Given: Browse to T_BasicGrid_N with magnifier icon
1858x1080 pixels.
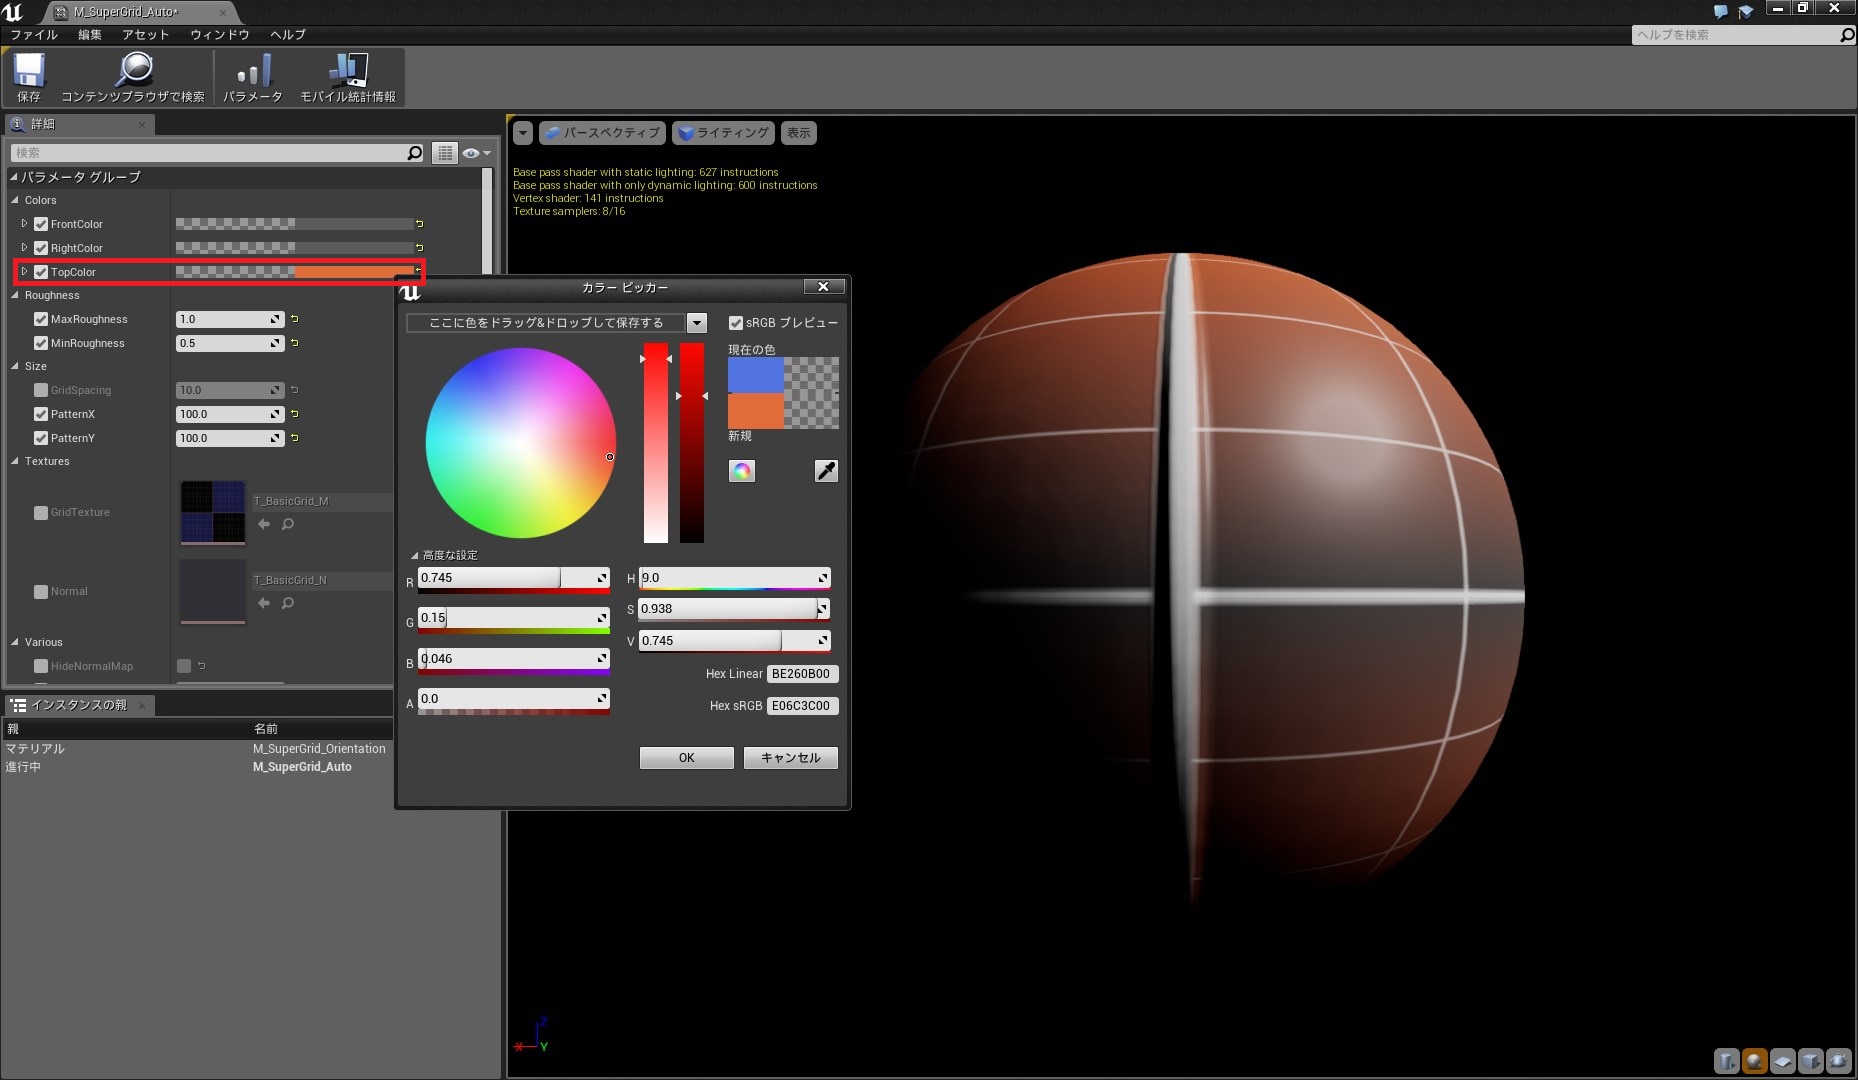Looking at the screenshot, I should click(x=288, y=603).
